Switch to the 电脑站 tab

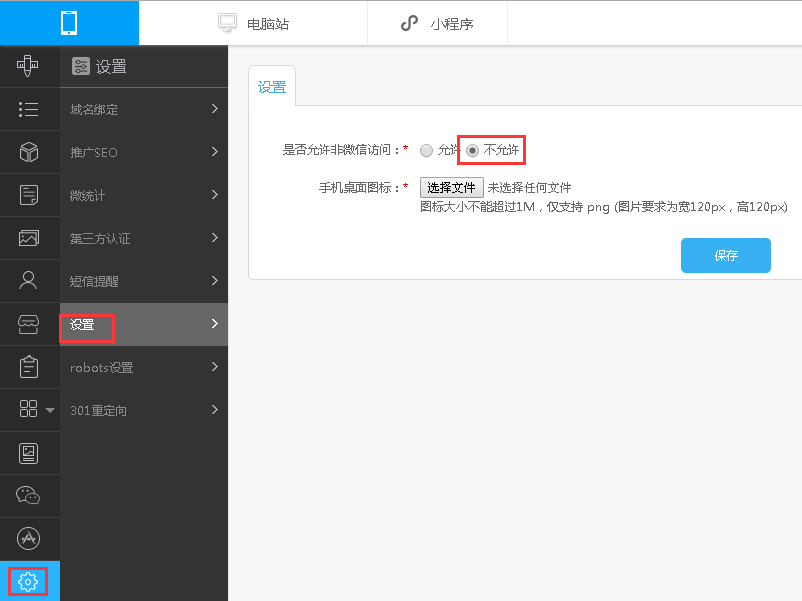[x=253, y=23]
